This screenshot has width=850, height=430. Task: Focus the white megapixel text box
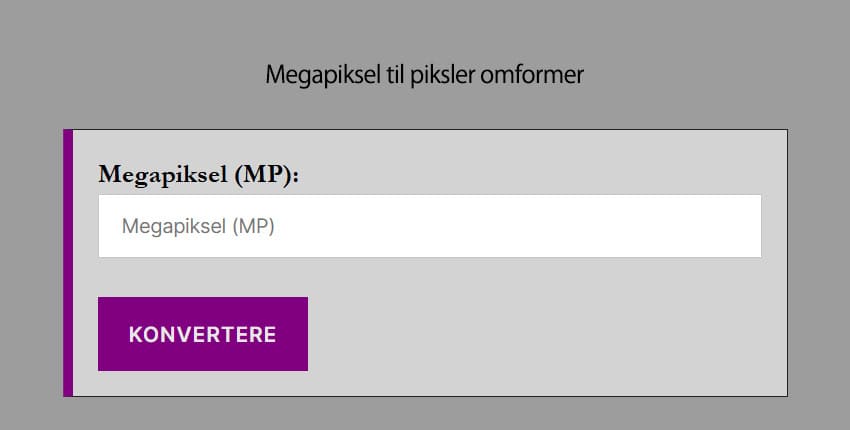[429, 226]
